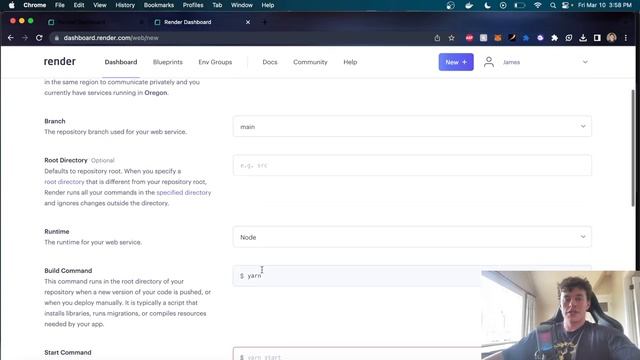Click the Do Not Disturb moon icon
Screen dimensions: 640x360
point(487,5)
